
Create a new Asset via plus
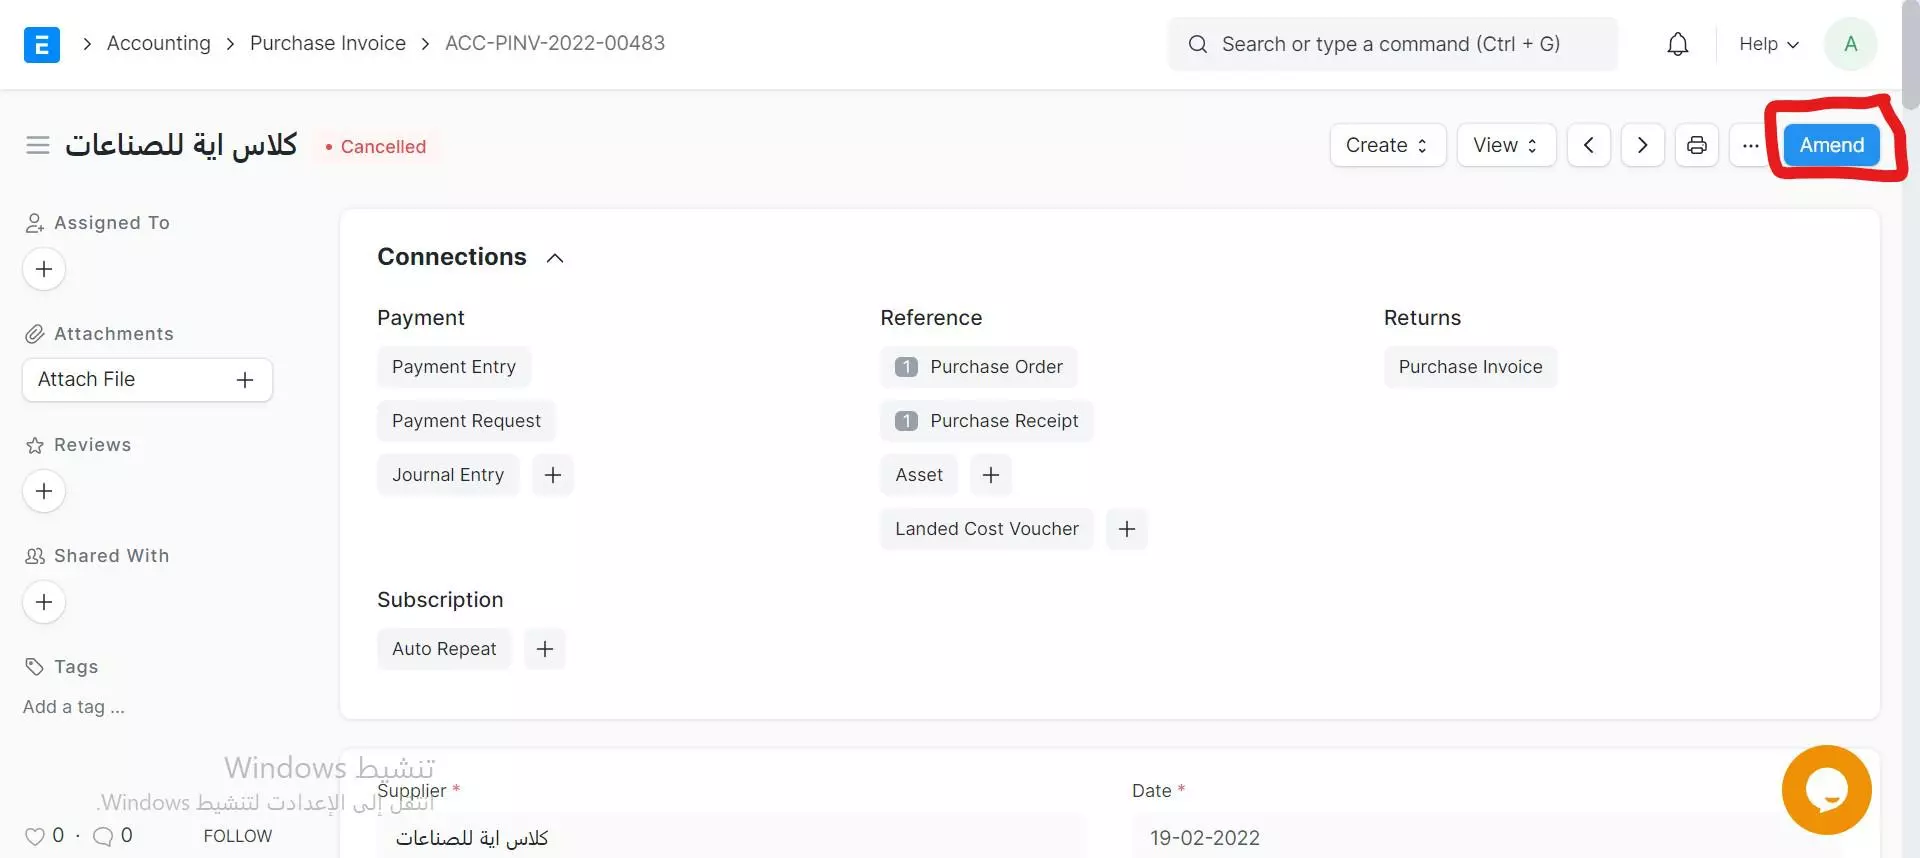pyautogui.click(x=991, y=475)
